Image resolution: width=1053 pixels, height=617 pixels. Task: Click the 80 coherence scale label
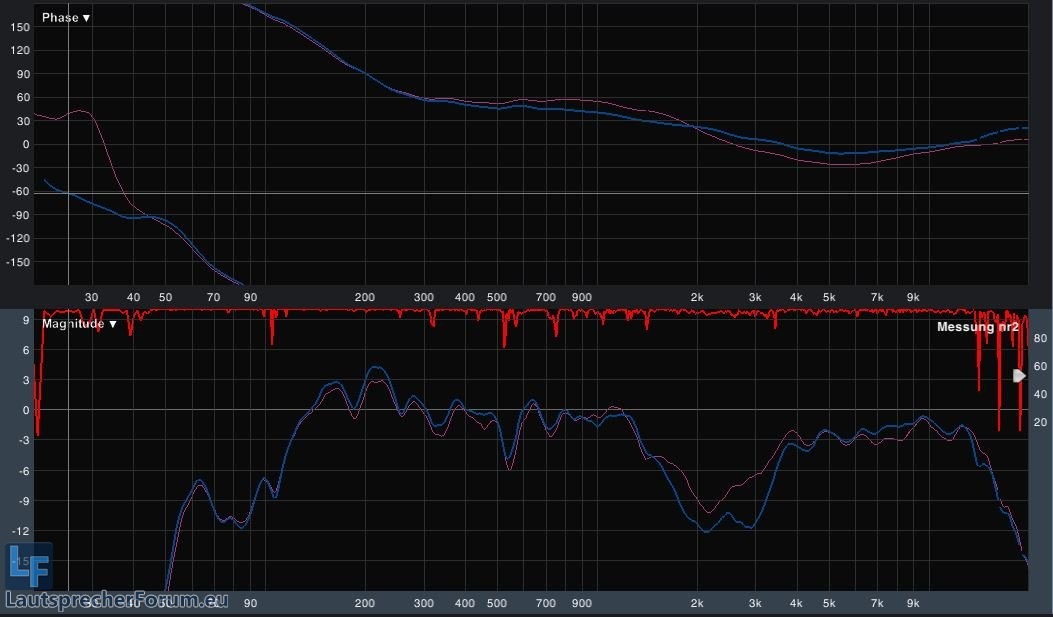point(1039,339)
